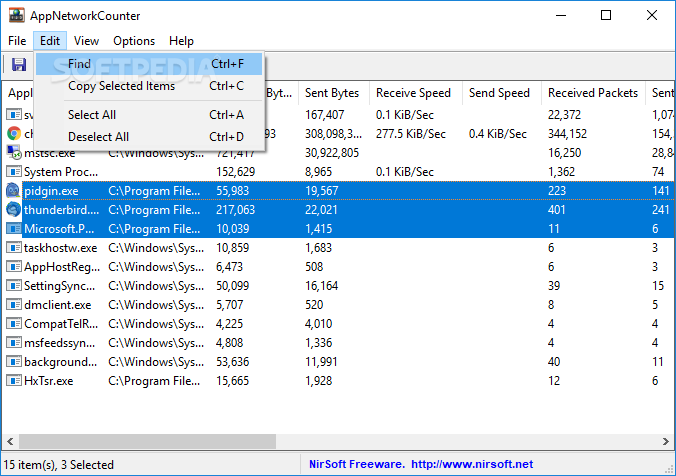Click the SettingSync row icon
The width and height of the screenshot is (676, 476).
pyautogui.click(x=14, y=285)
